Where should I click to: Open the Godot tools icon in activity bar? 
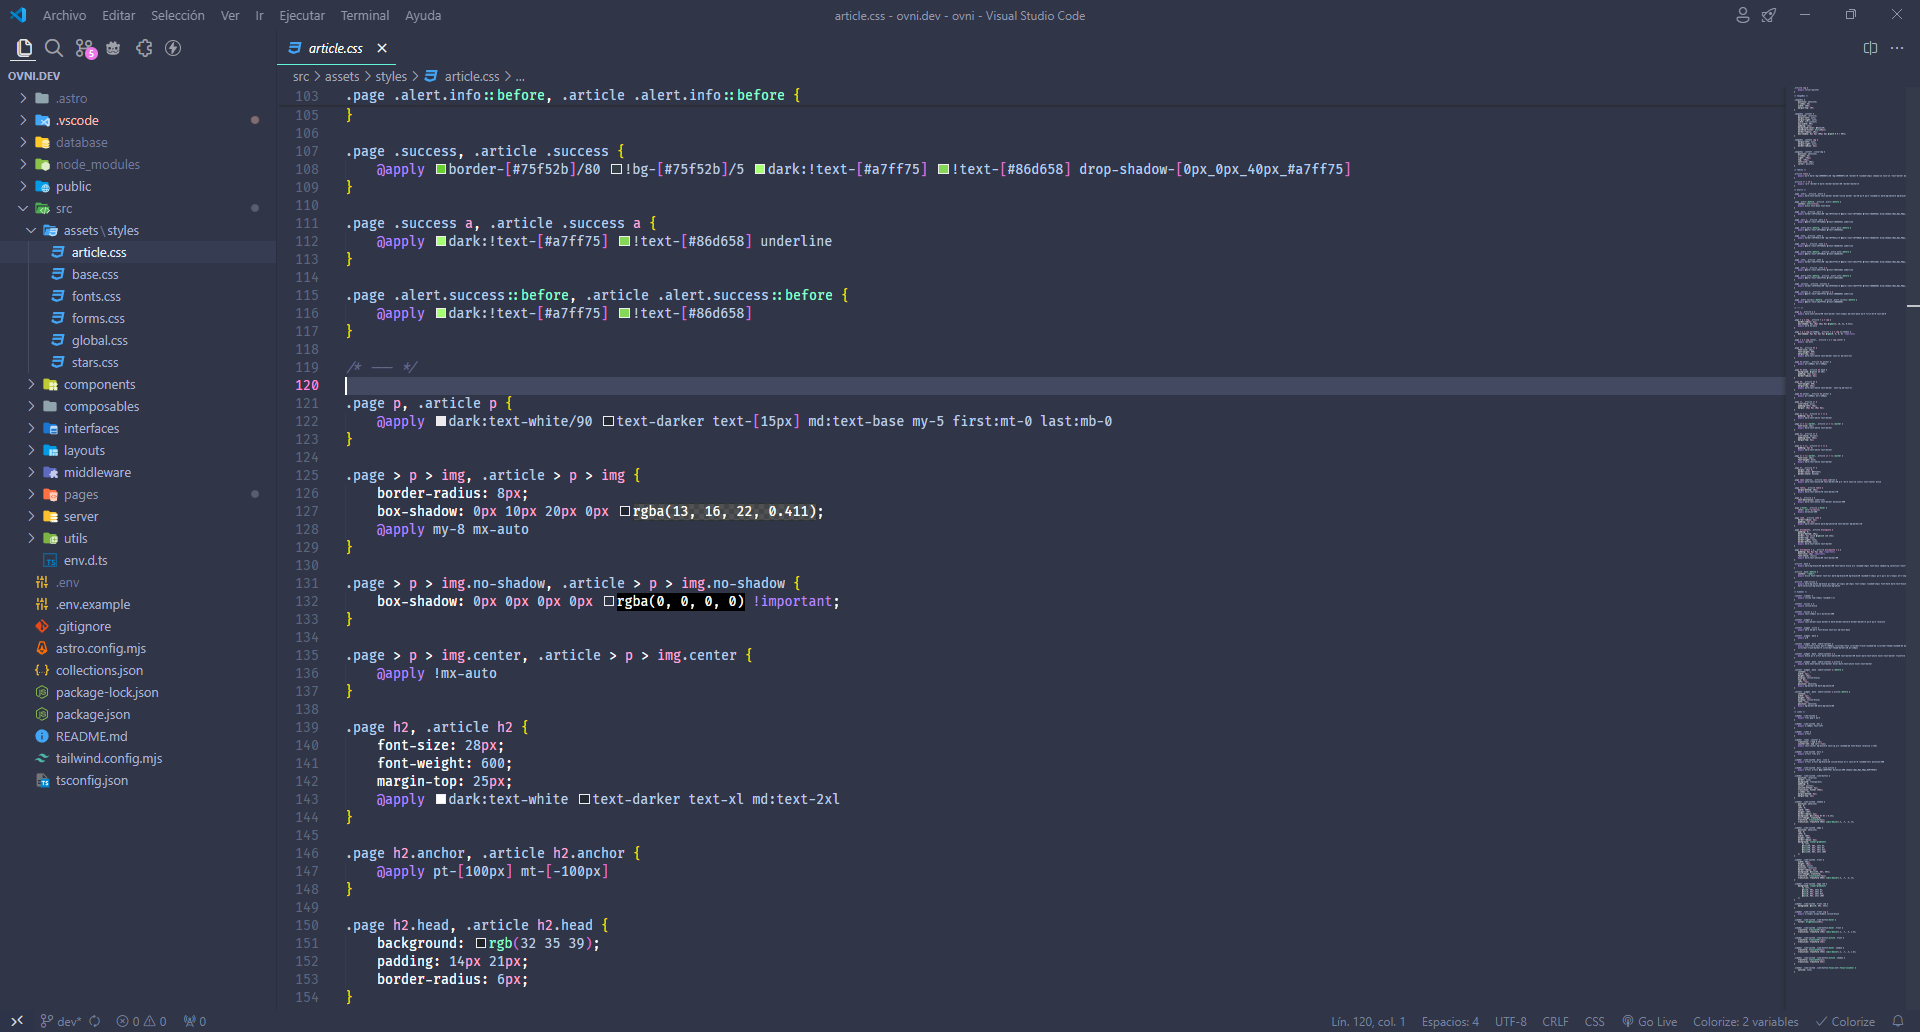(x=114, y=48)
